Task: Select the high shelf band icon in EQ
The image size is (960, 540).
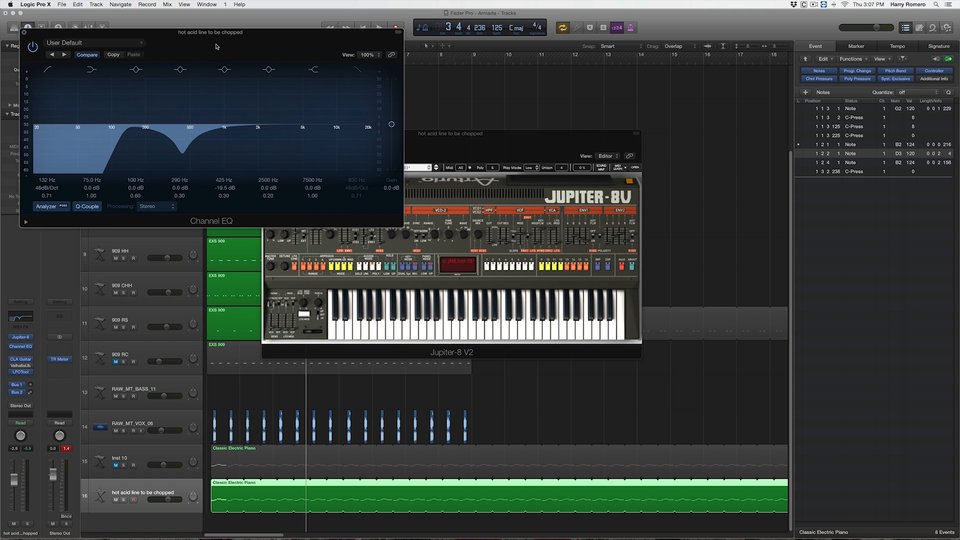Action: click(313, 69)
